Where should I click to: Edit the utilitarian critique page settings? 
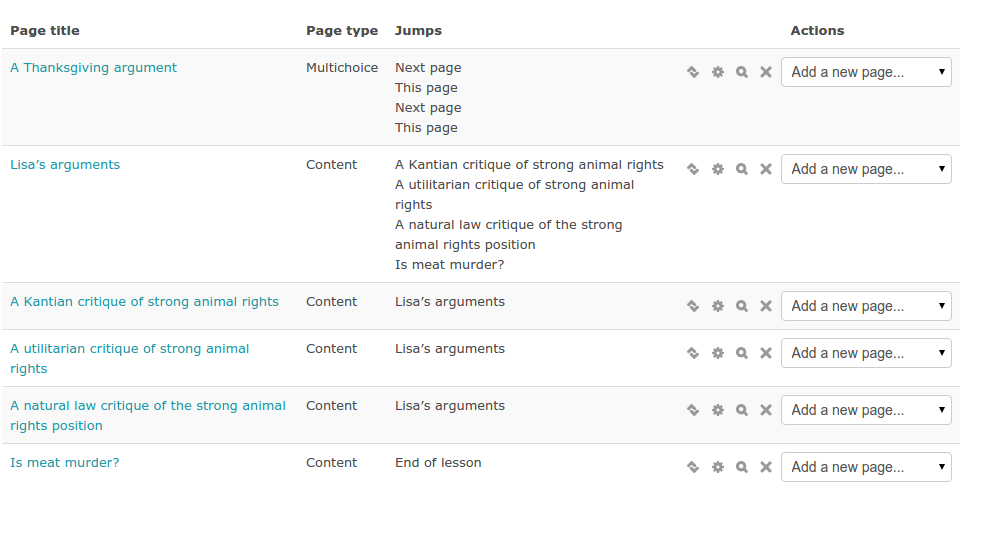point(717,353)
